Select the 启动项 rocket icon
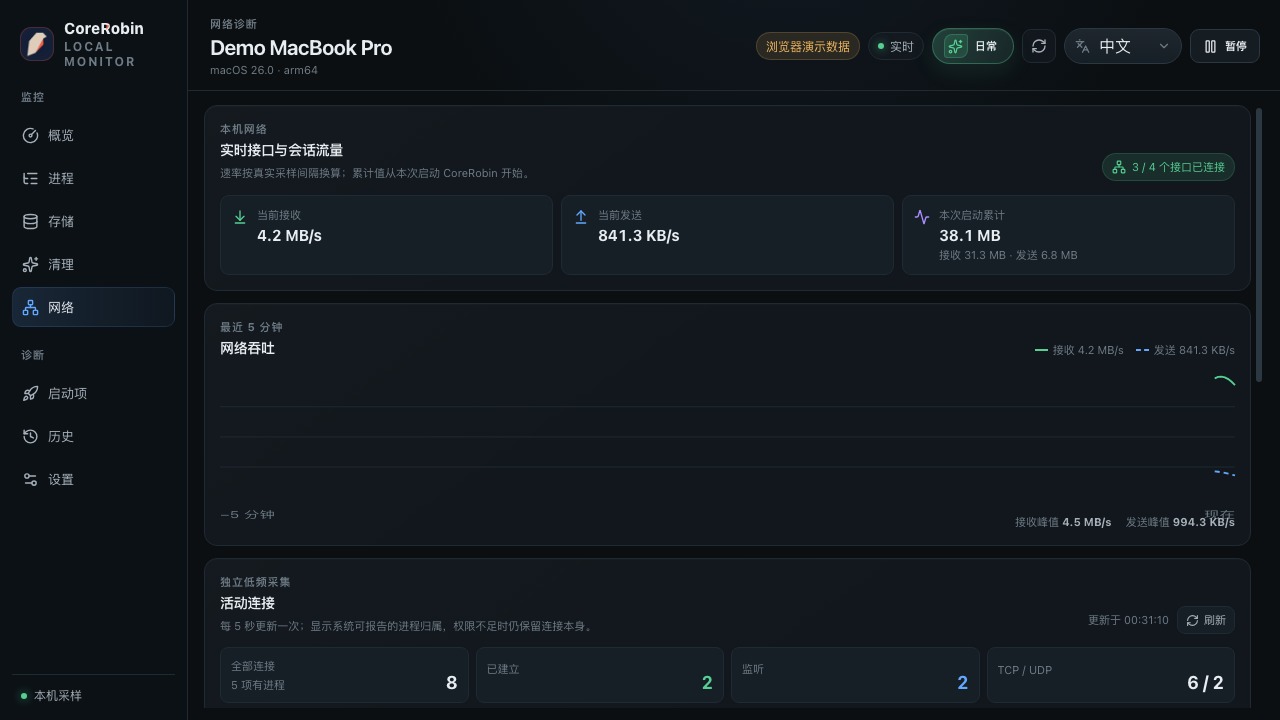The height and width of the screenshot is (720, 1280). tap(30, 393)
